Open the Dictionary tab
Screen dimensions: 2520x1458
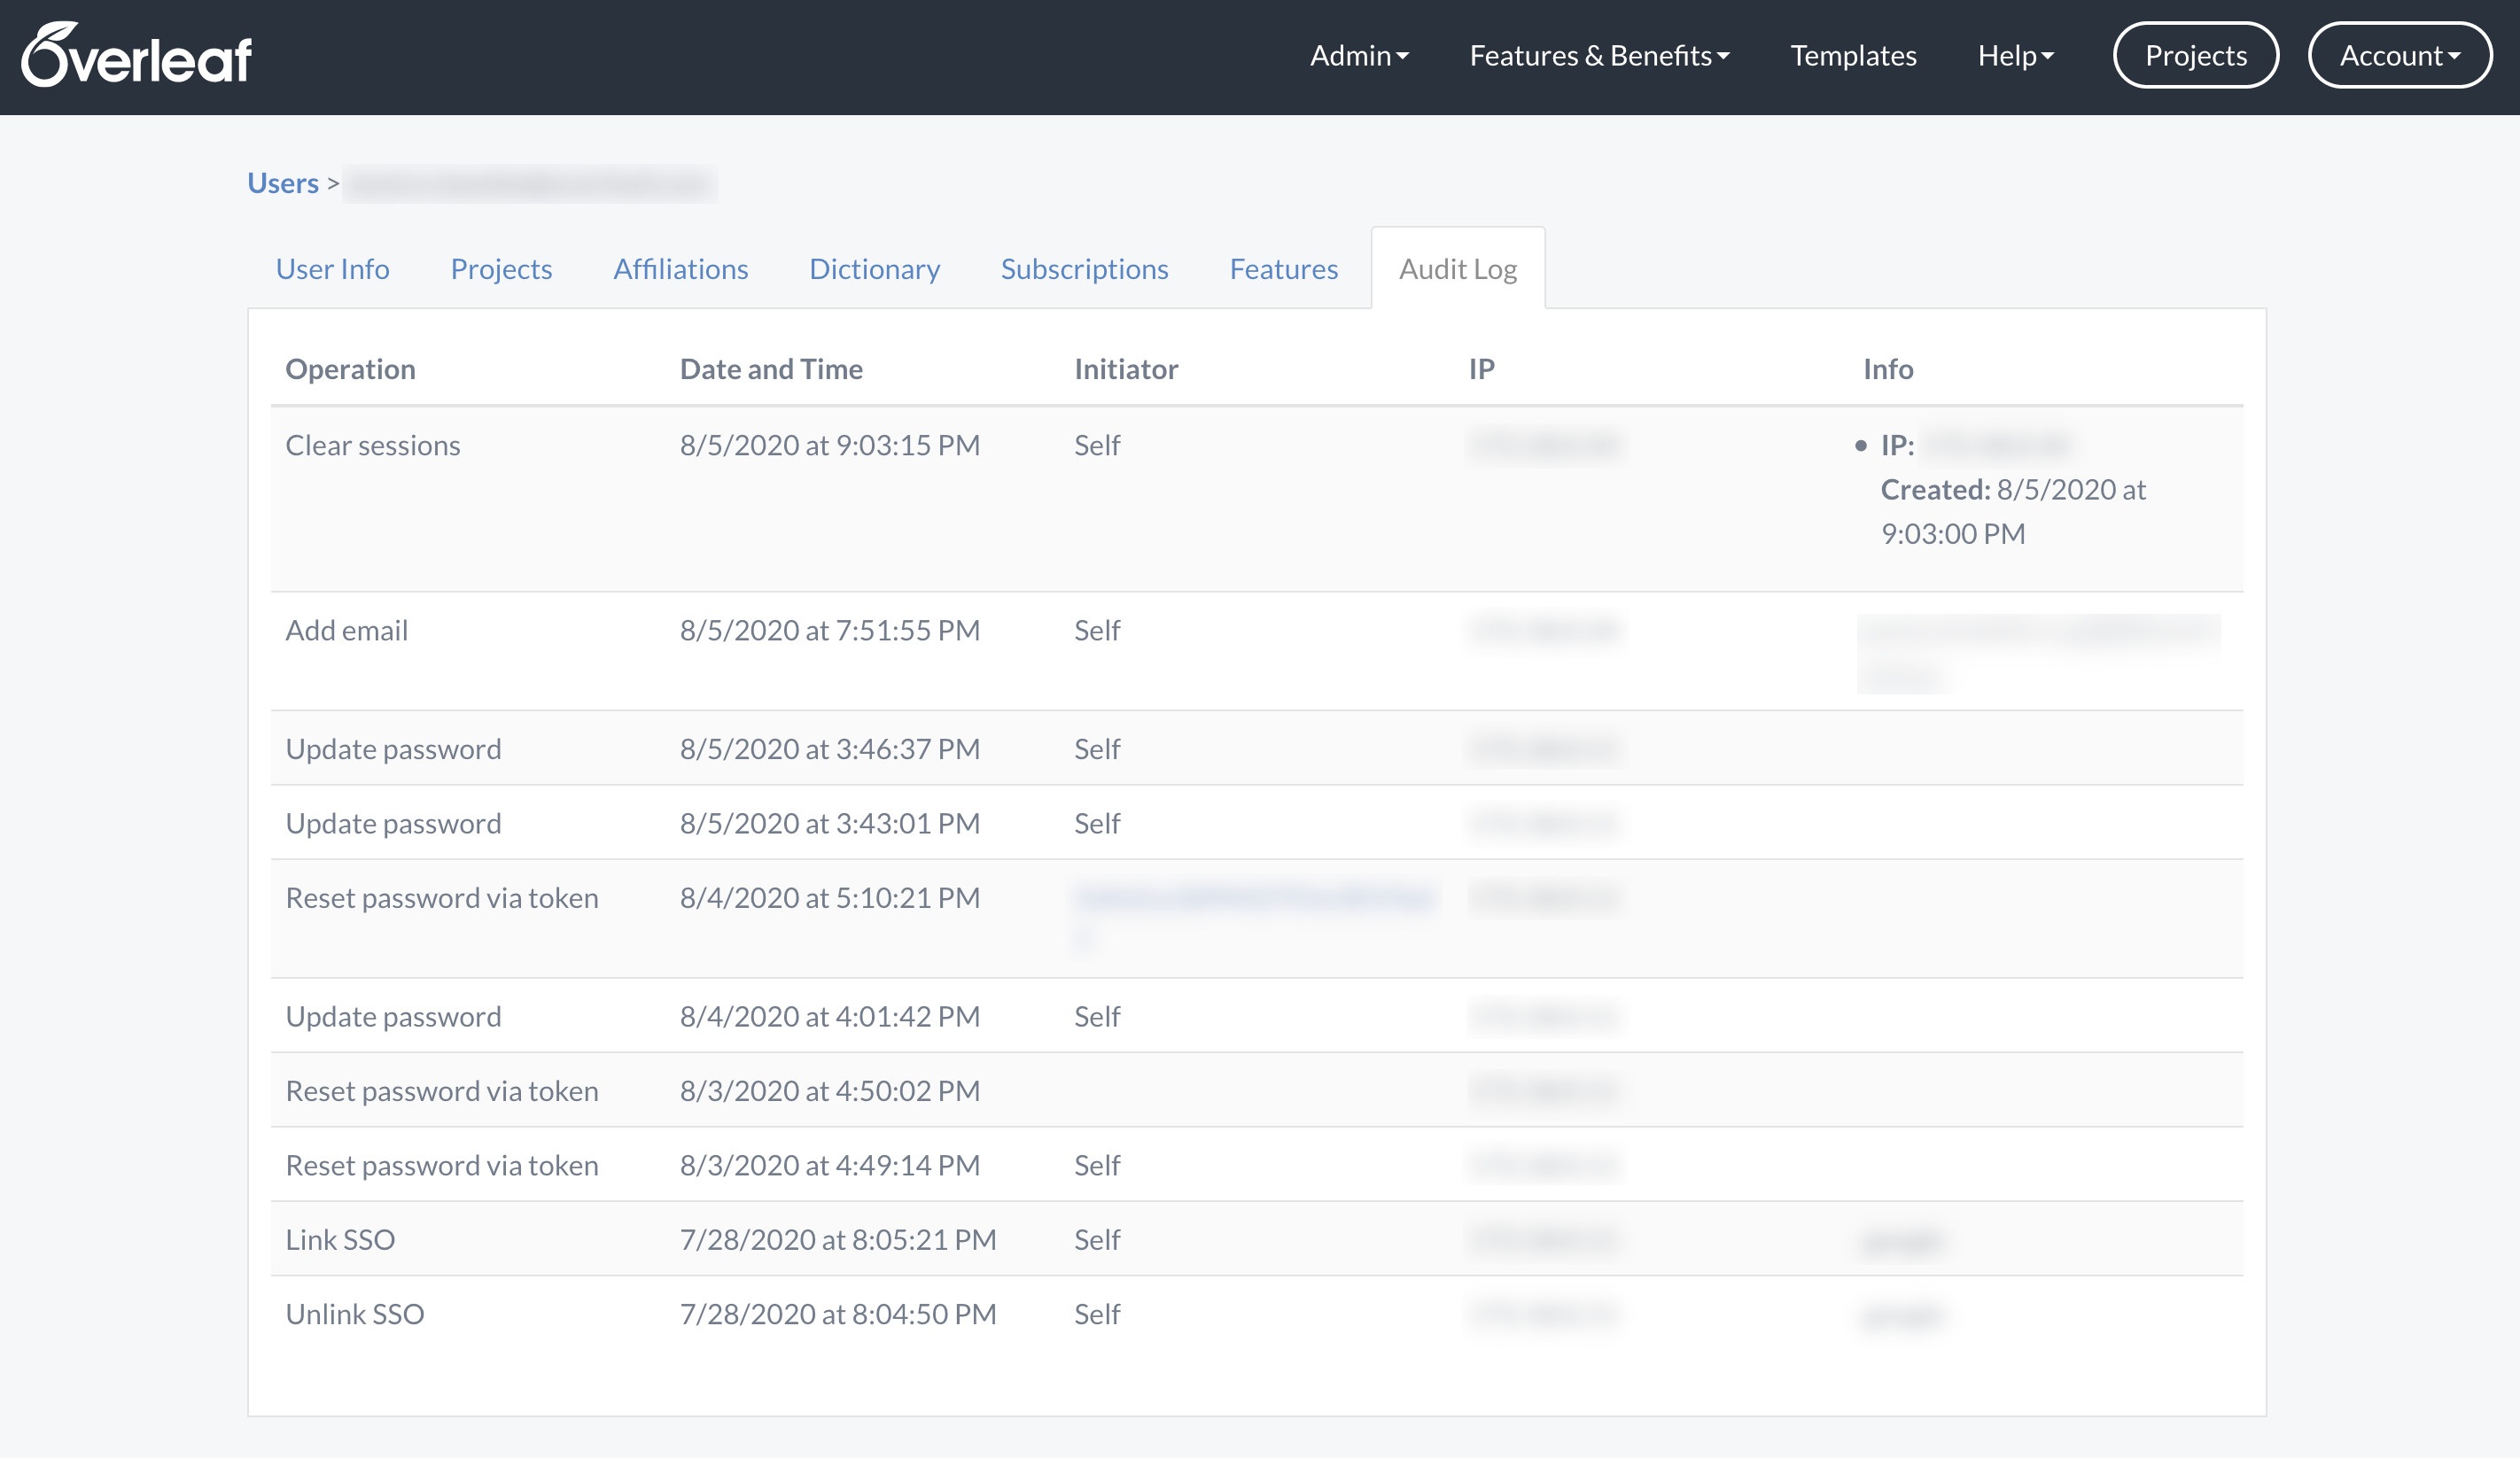874,269
